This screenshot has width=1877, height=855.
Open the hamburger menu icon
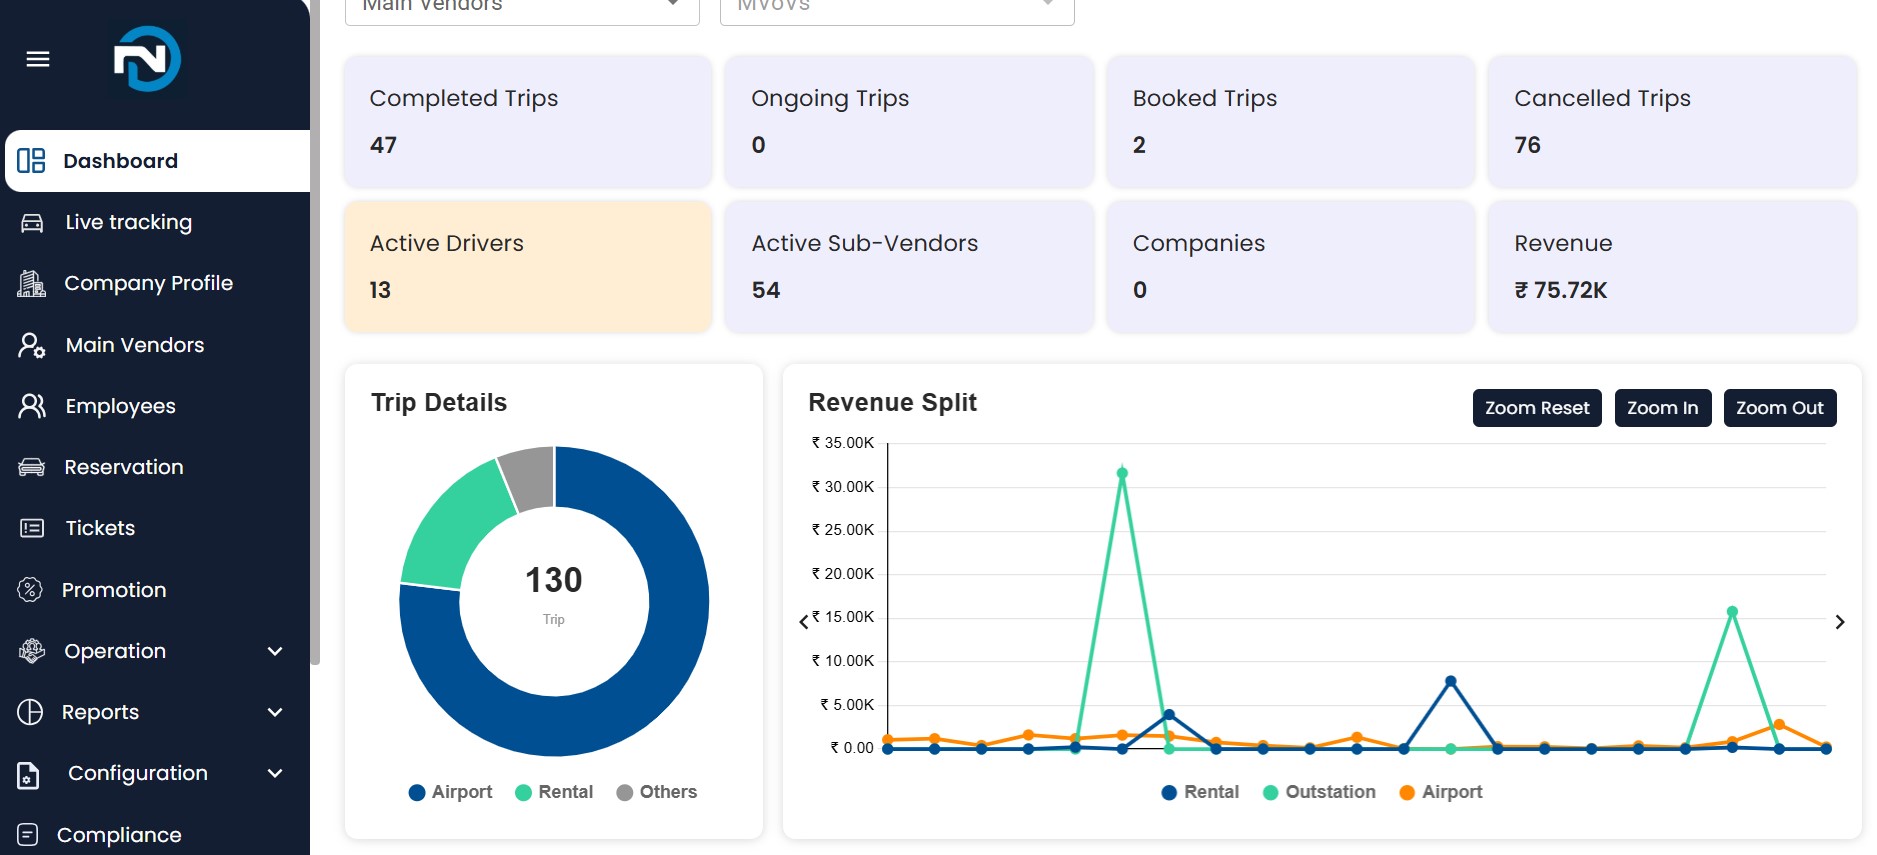(x=38, y=59)
